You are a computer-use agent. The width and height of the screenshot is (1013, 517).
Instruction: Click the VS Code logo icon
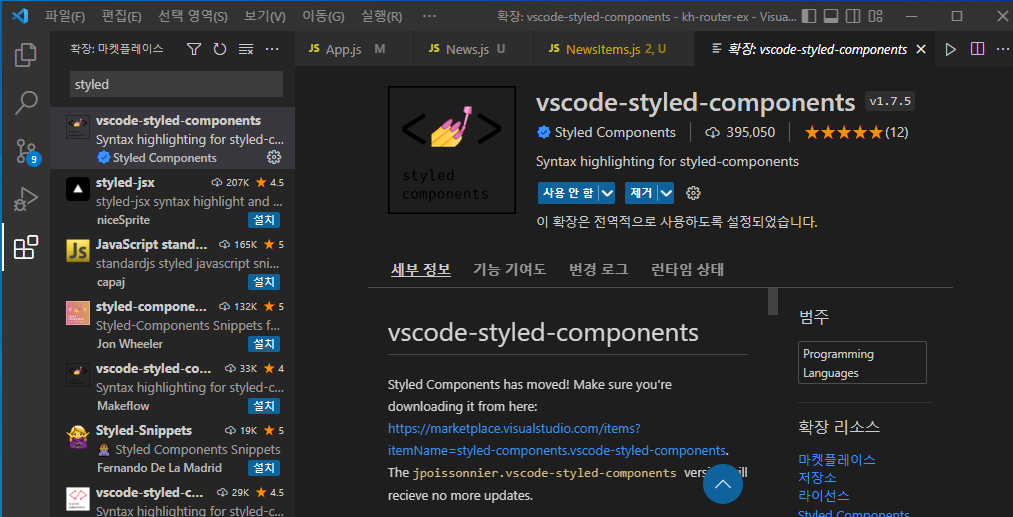(19, 16)
